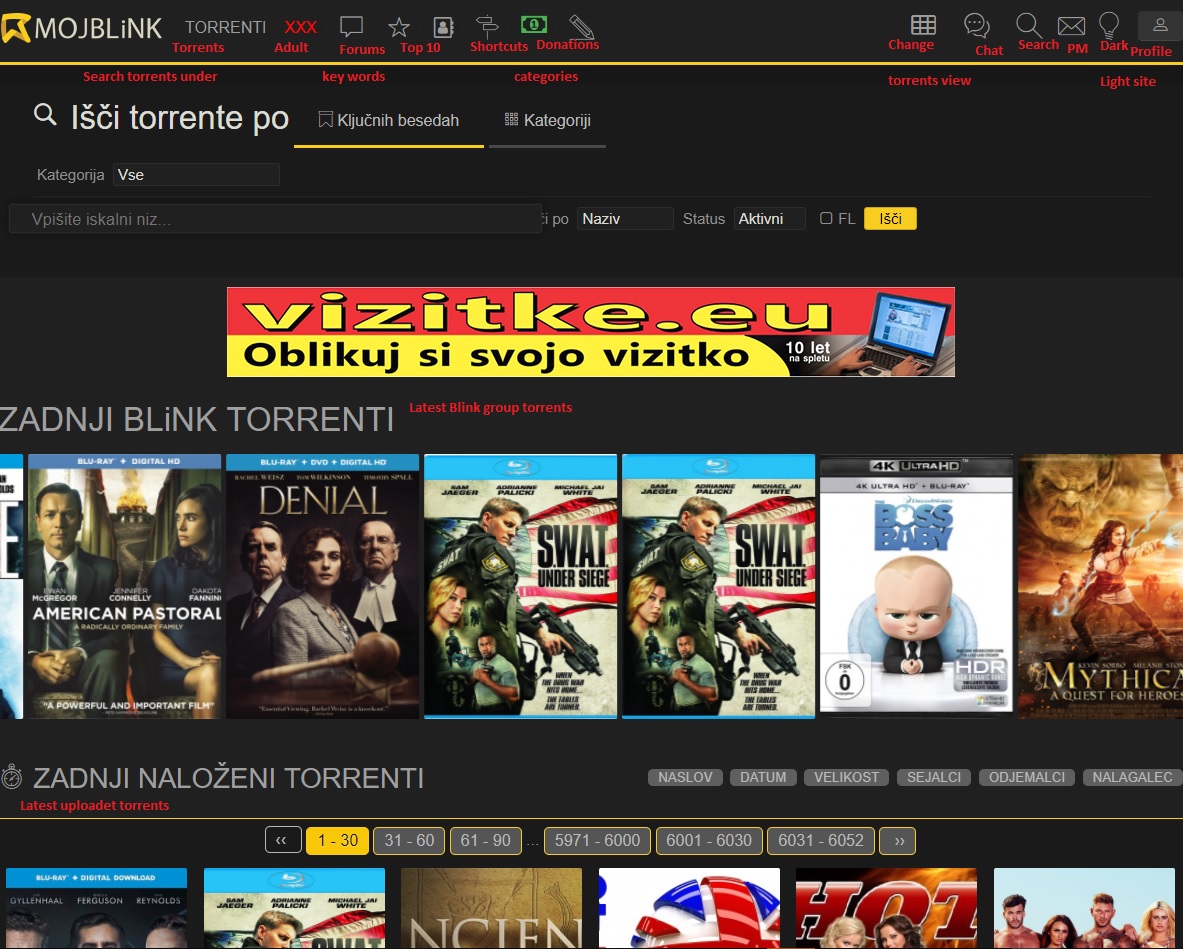
Task: Change torrents view with grid icon
Action: 923,25
